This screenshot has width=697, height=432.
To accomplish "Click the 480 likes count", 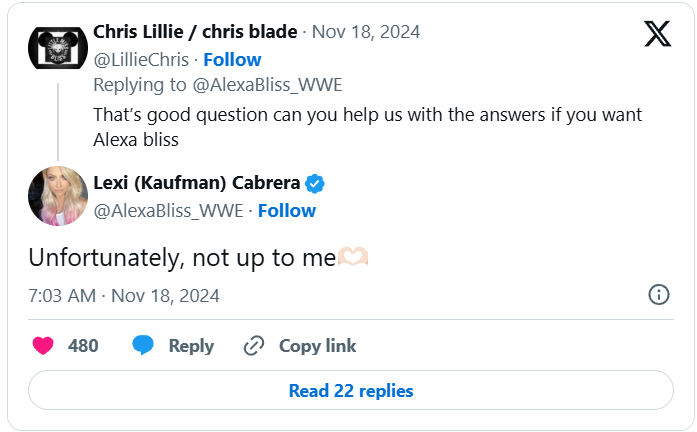I will (83, 346).
